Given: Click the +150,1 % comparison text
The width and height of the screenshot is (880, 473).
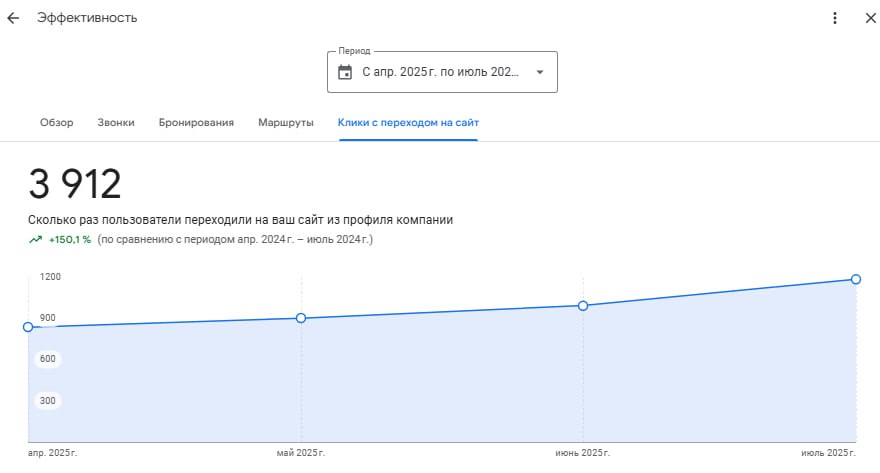Looking at the screenshot, I should click(x=70, y=240).
